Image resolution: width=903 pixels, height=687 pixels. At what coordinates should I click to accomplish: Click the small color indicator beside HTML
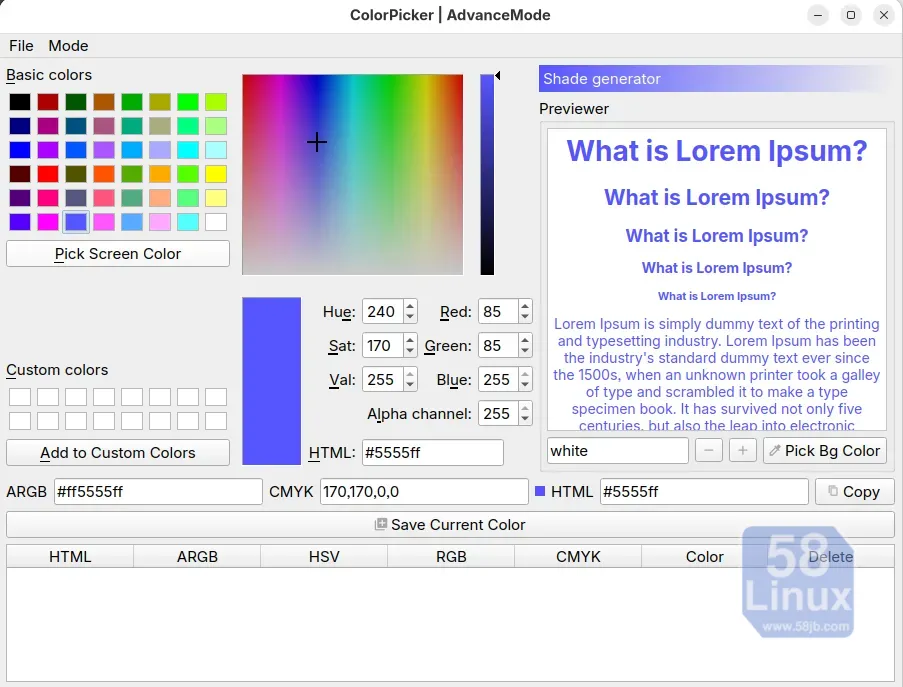540,491
